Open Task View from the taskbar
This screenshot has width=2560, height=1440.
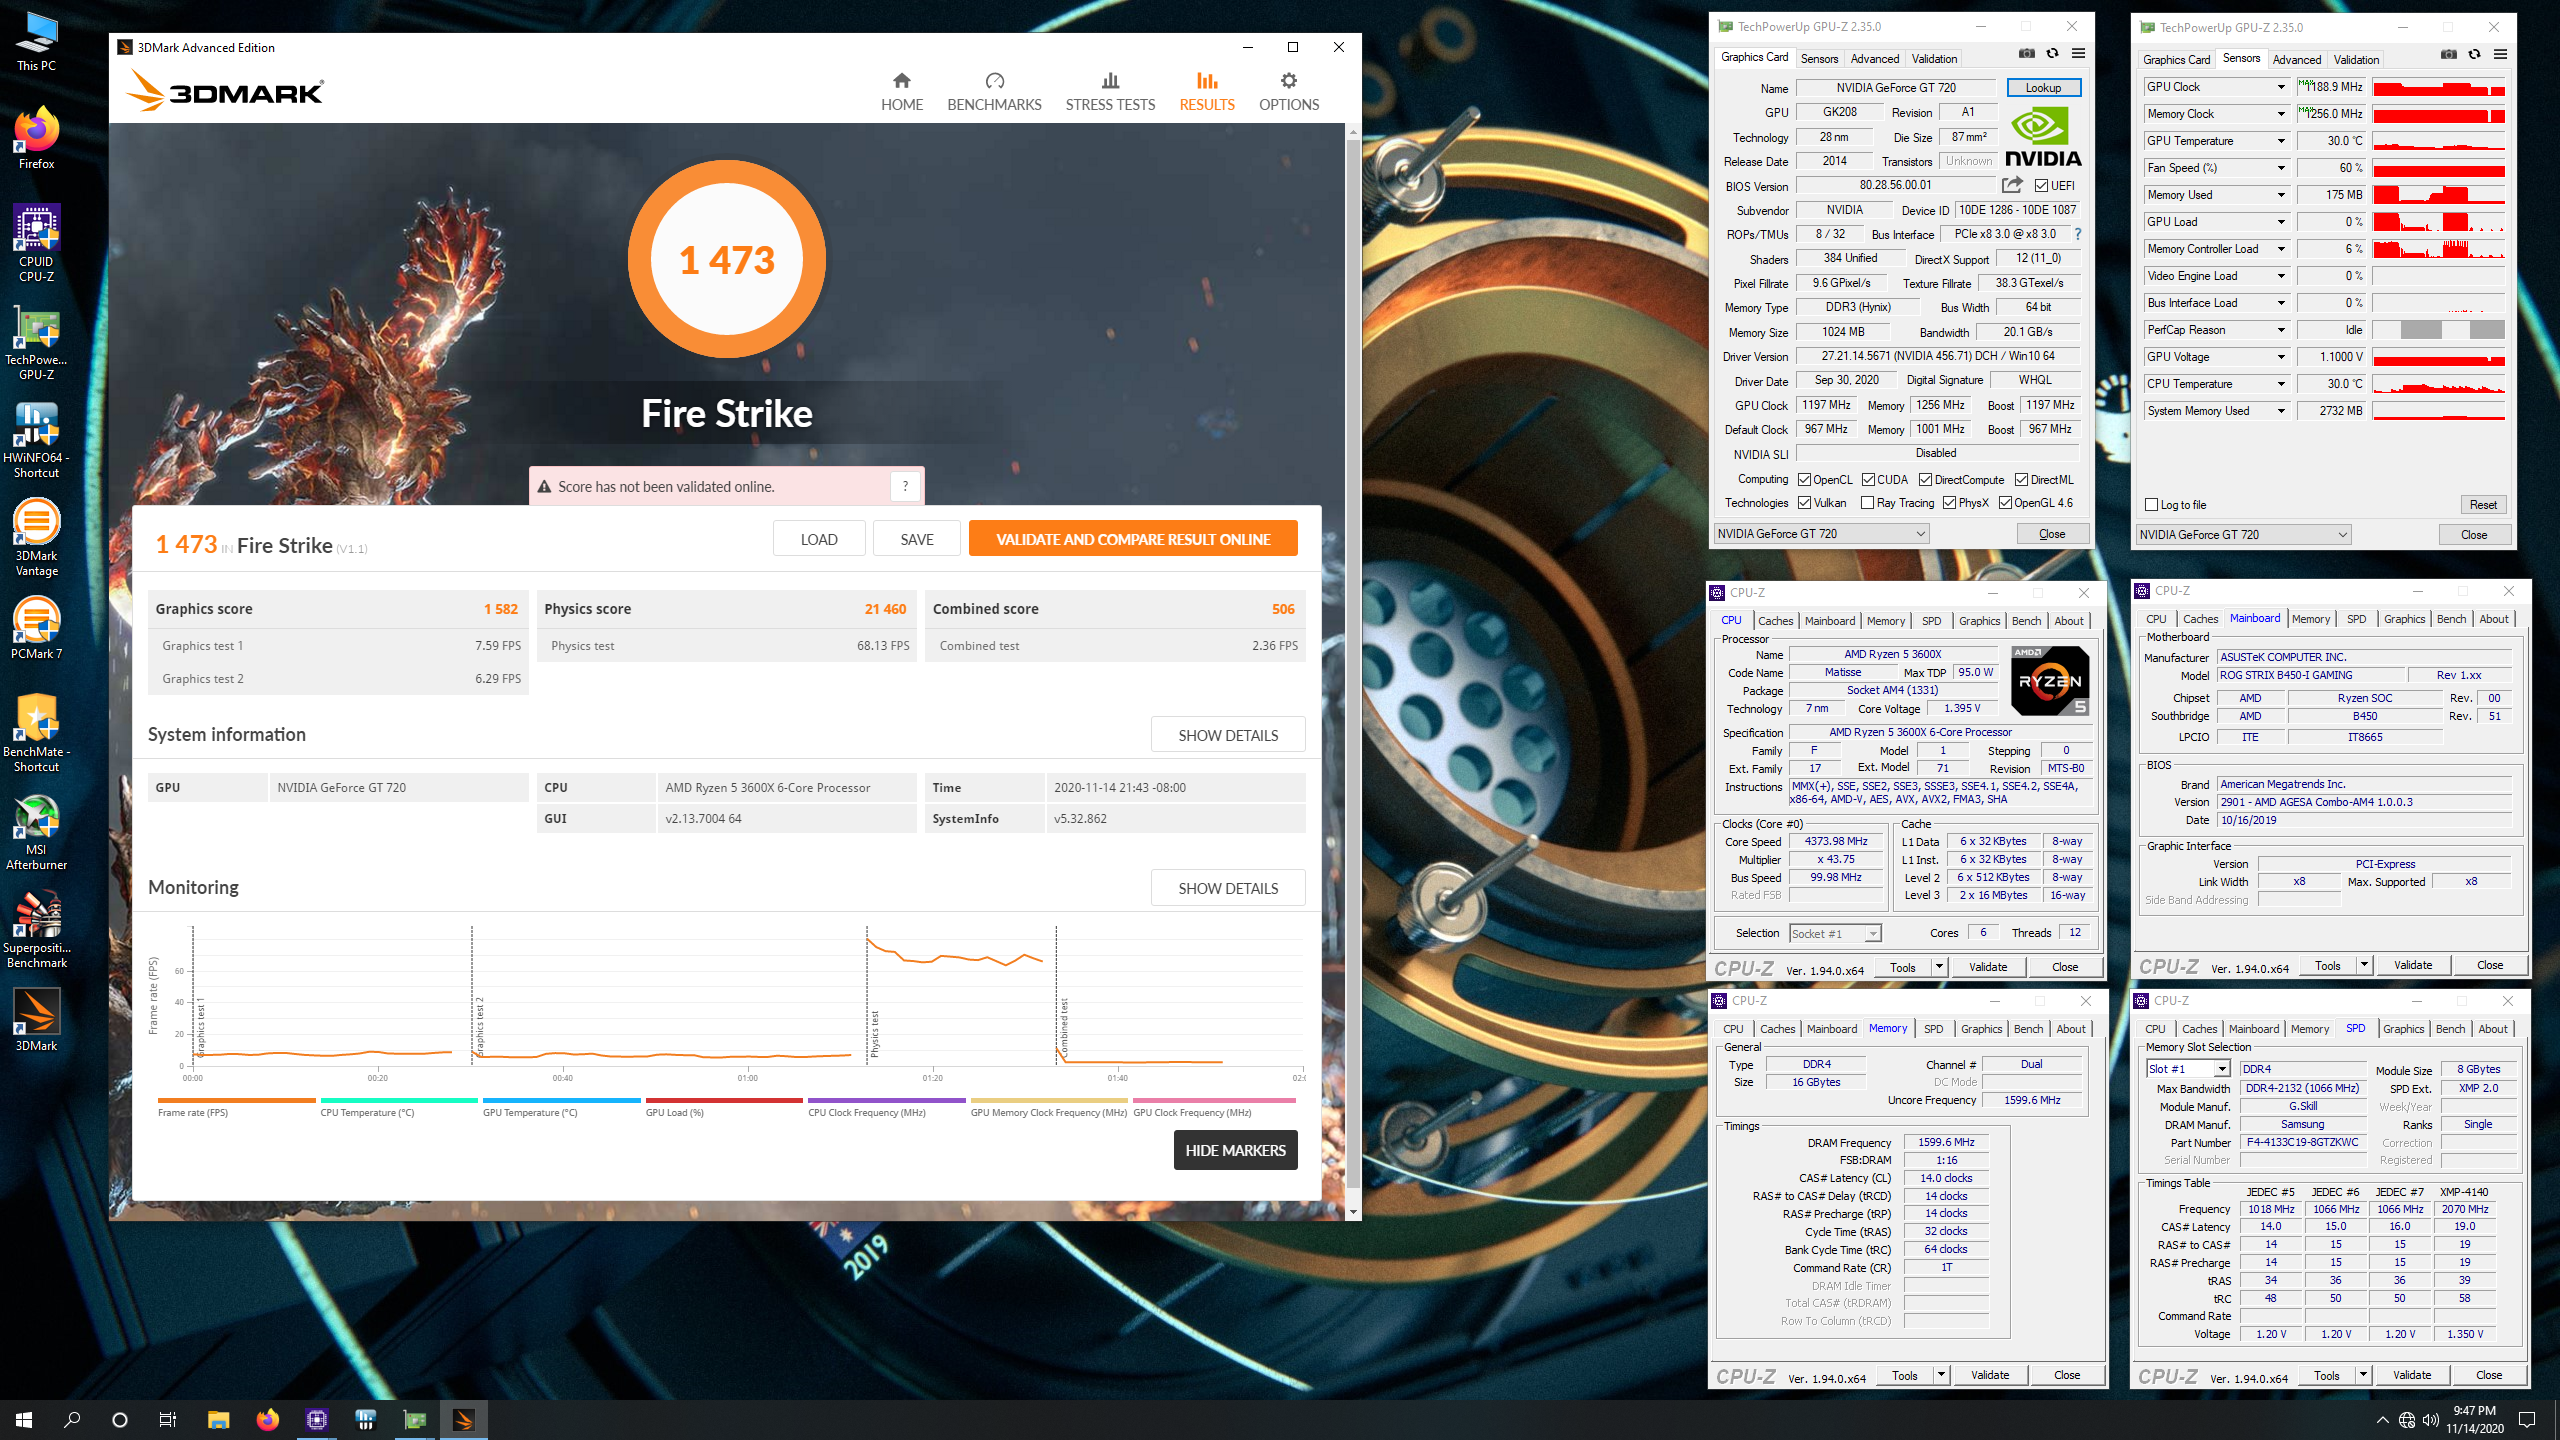point(168,1420)
